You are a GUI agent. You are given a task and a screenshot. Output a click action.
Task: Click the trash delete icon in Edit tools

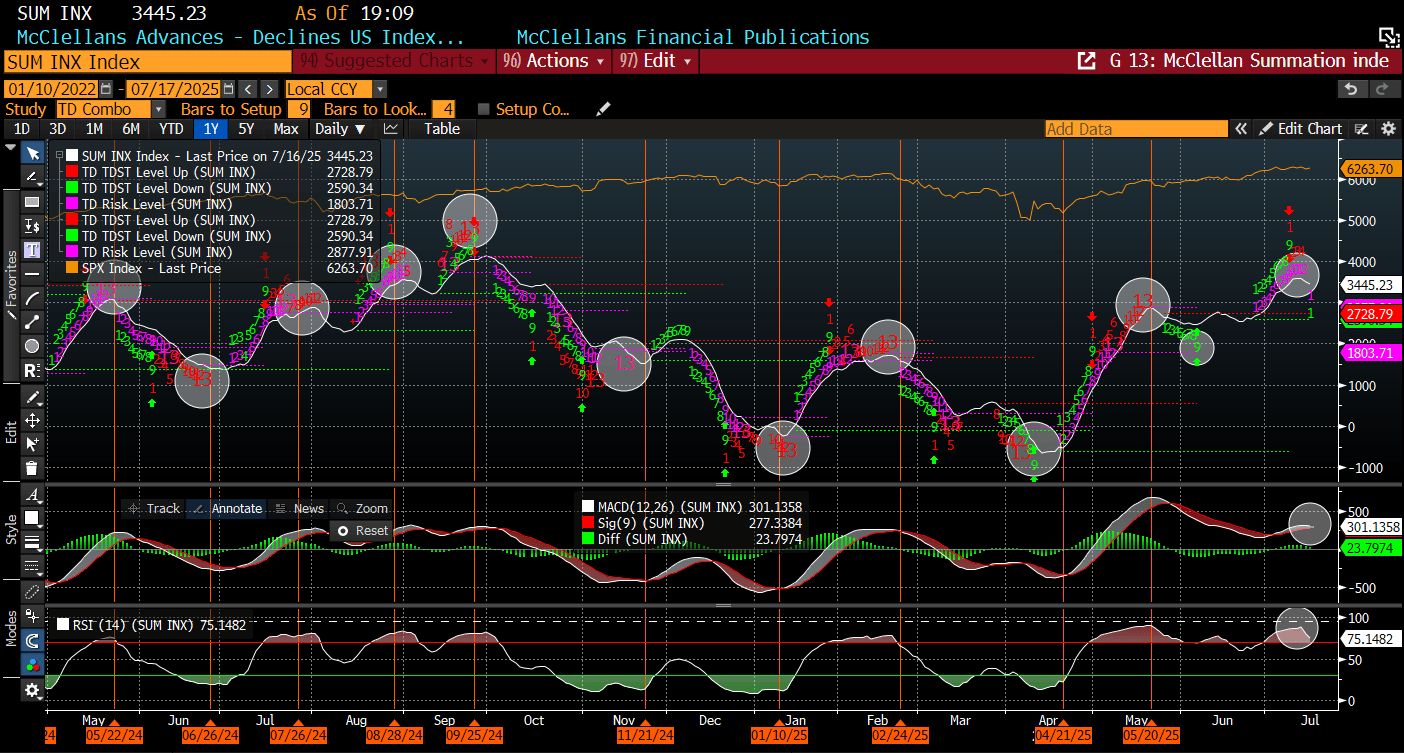click(x=32, y=467)
